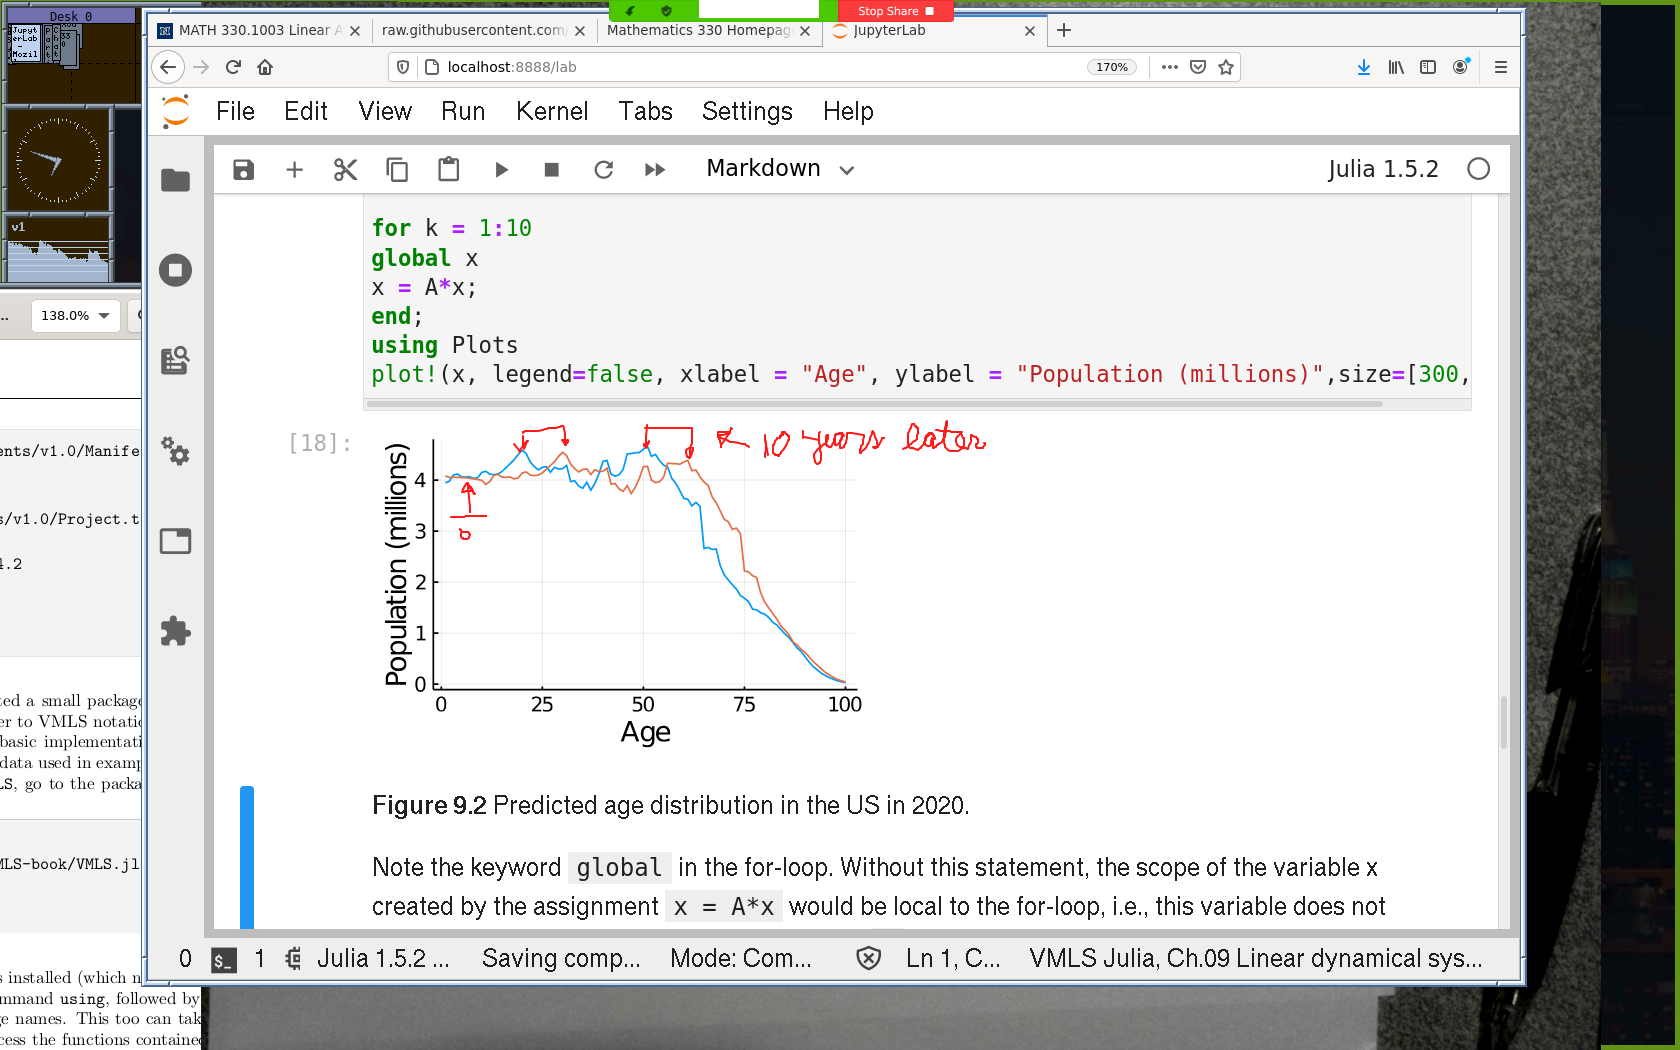Expand the Markdown cell type dropdown

tap(780, 169)
